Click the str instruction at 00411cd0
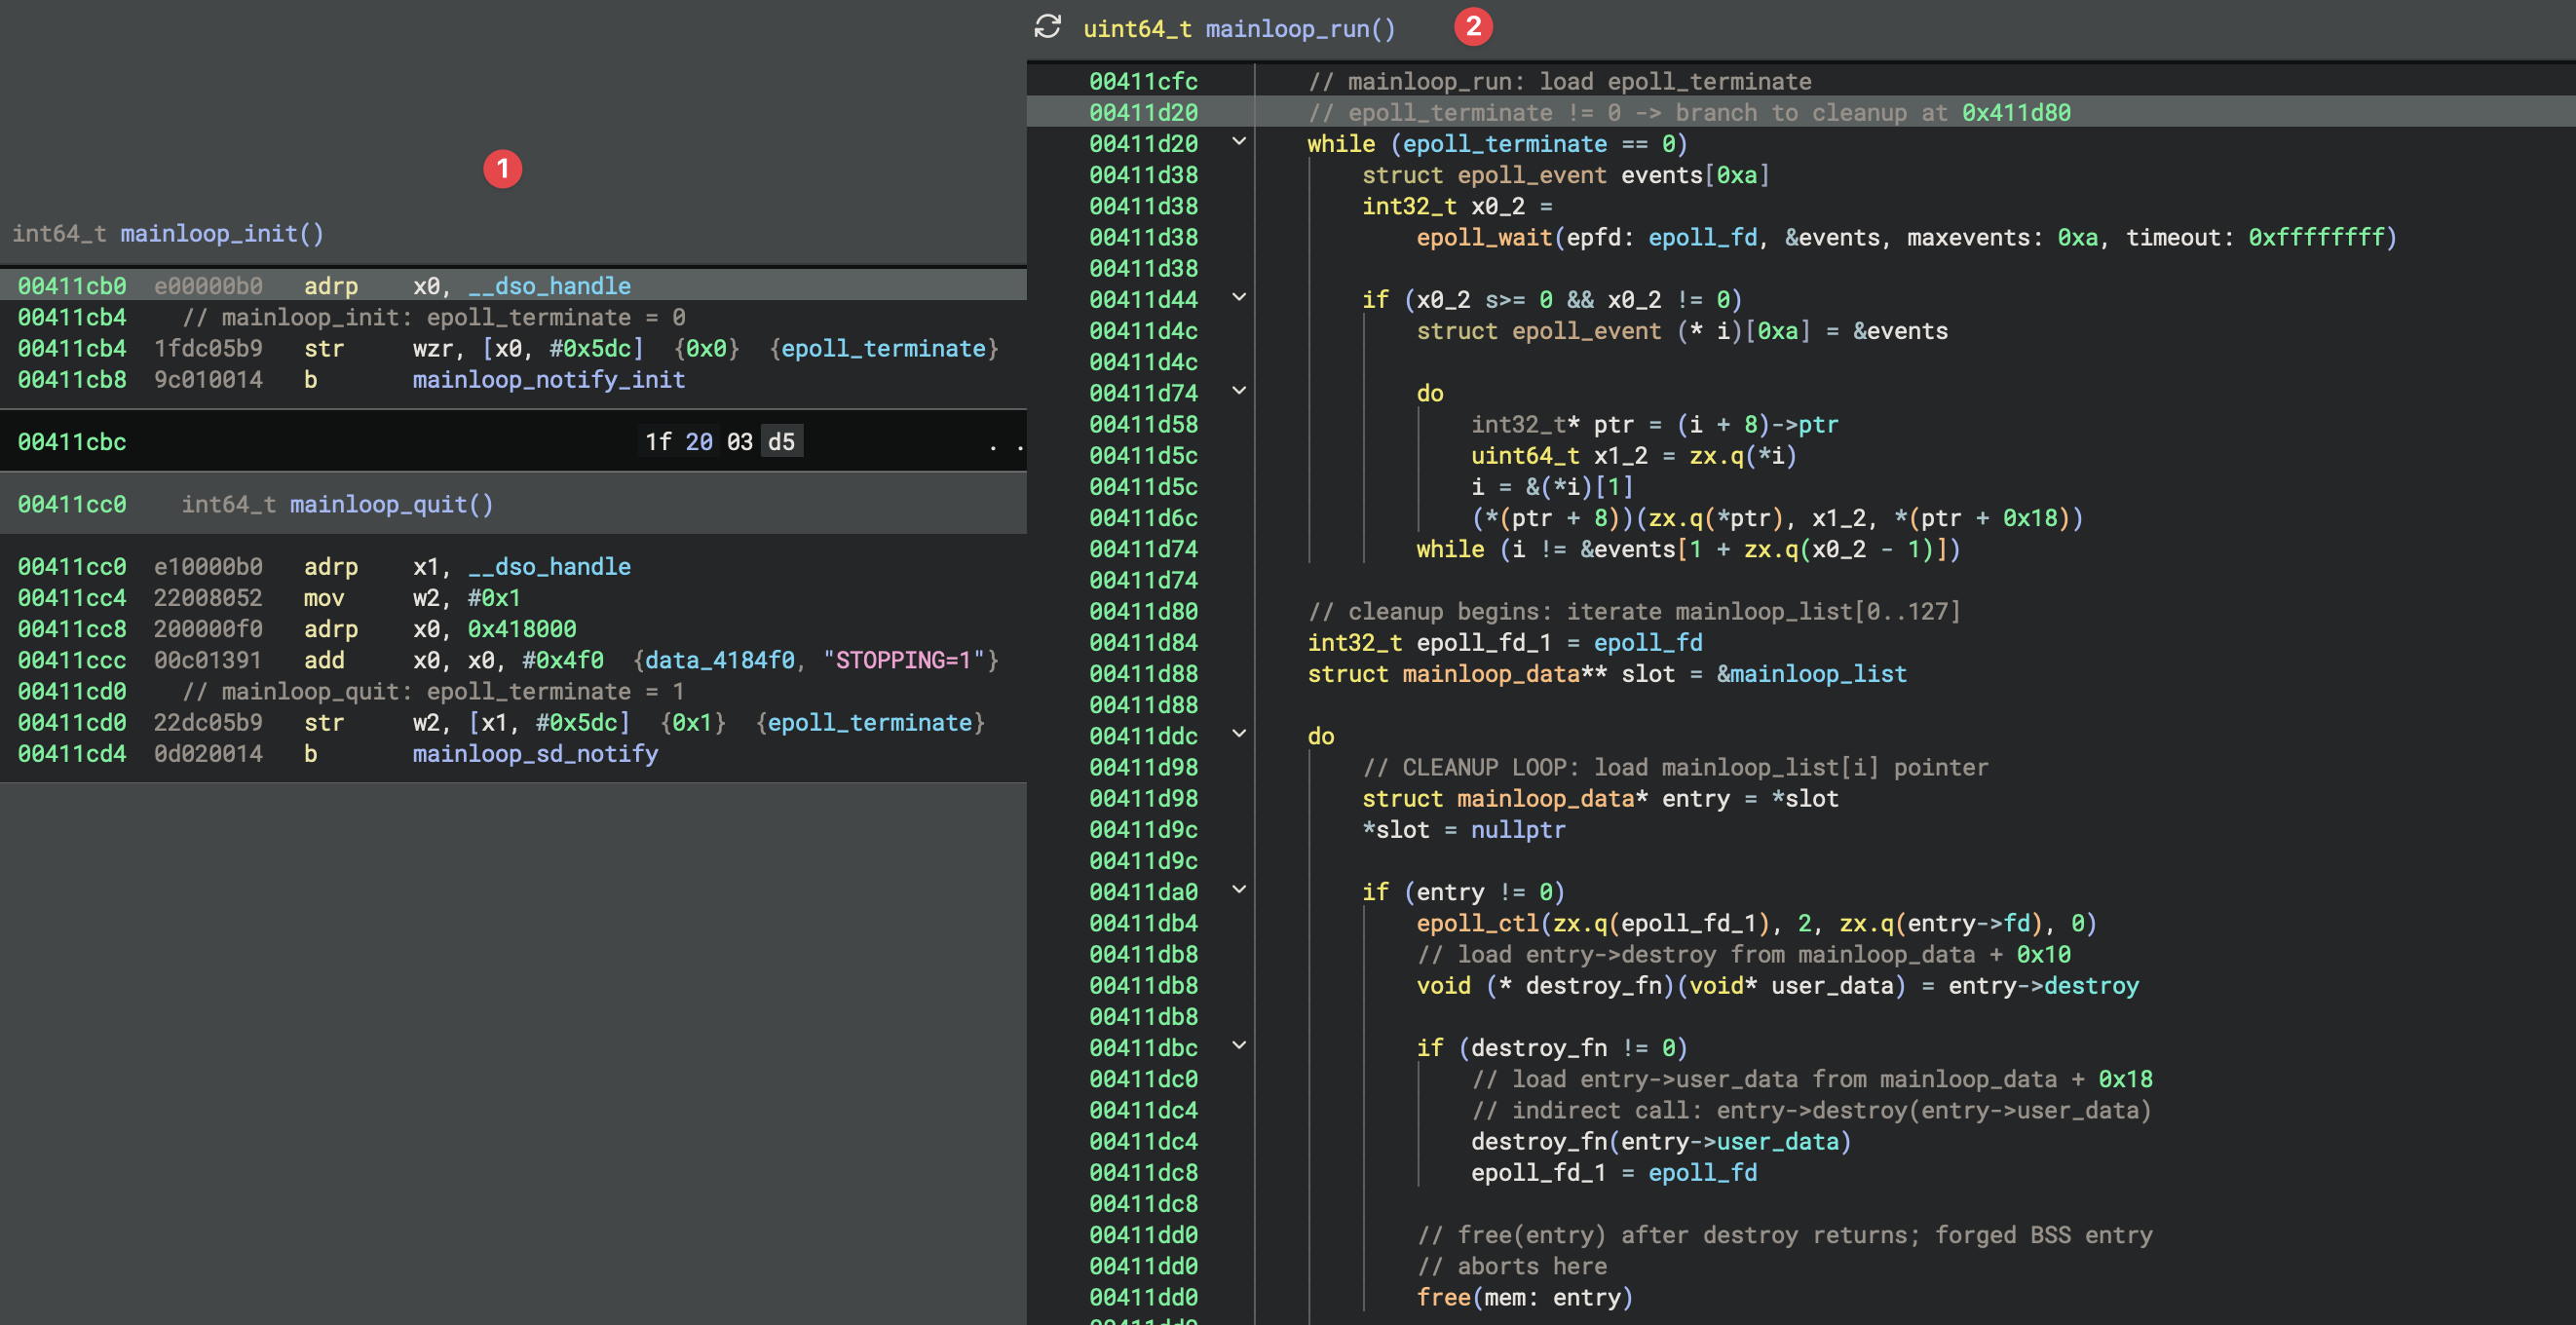Viewport: 2576px width, 1325px height. 323,723
